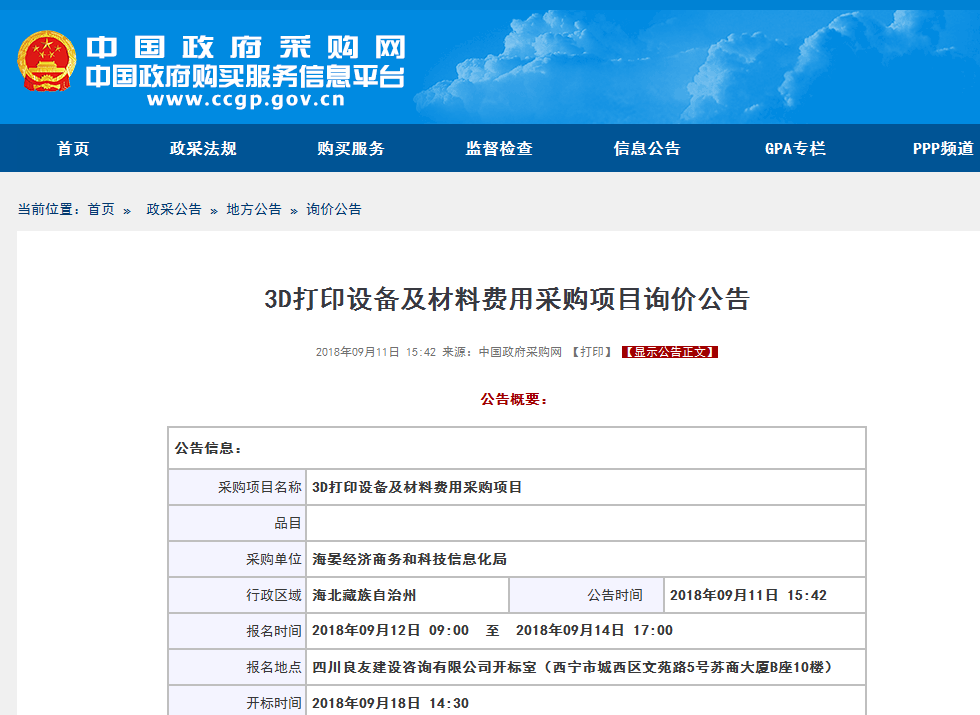The height and width of the screenshot is (715, 980).
Task: Click the national emblem logo
Action: coord(47,61)
